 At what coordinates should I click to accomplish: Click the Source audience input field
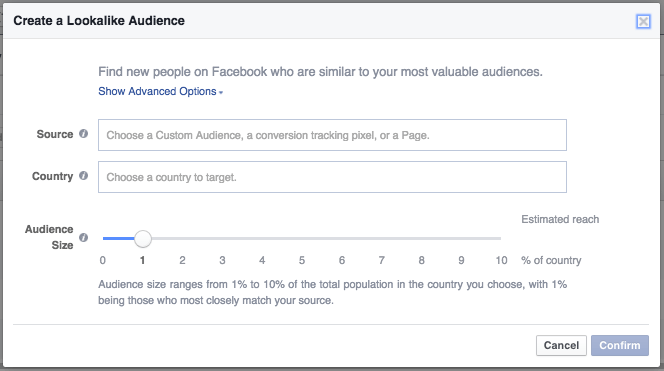click(x=332, y=135)
